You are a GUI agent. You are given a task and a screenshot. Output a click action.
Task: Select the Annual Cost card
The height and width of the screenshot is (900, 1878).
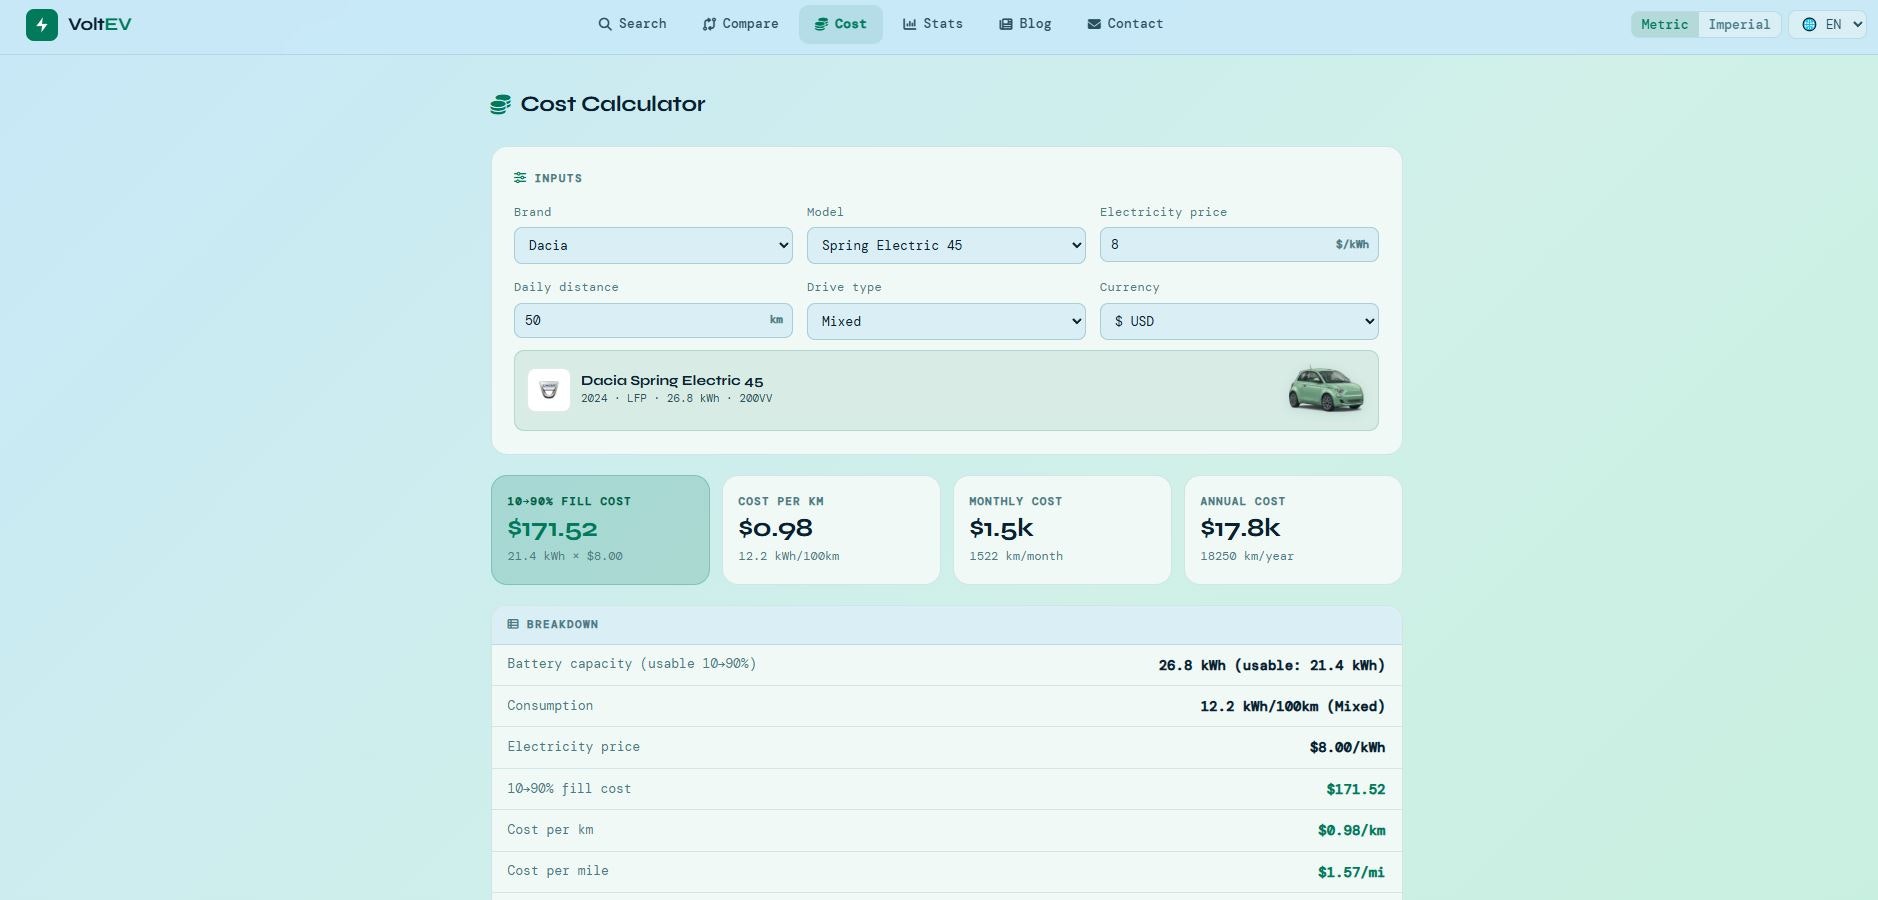1293,530
